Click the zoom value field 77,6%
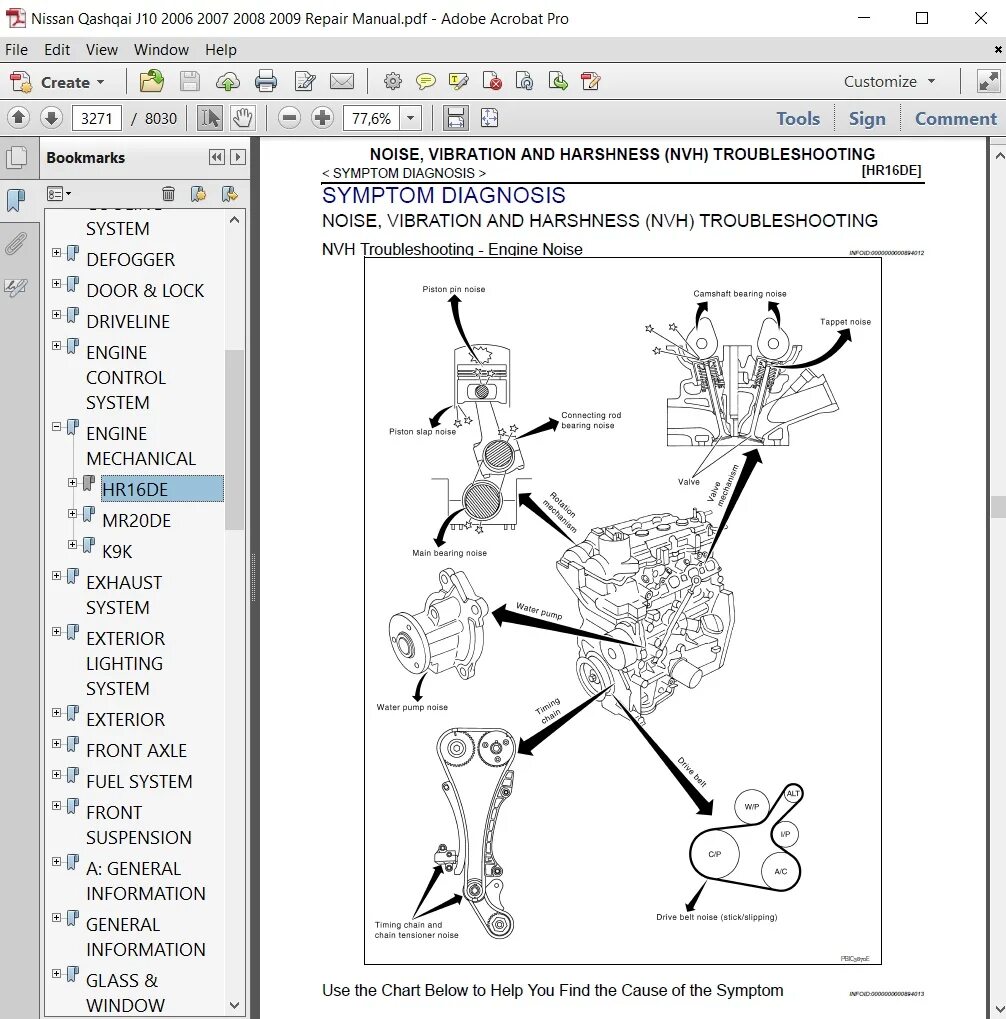 pyautogui.click(x=371, y=118)
